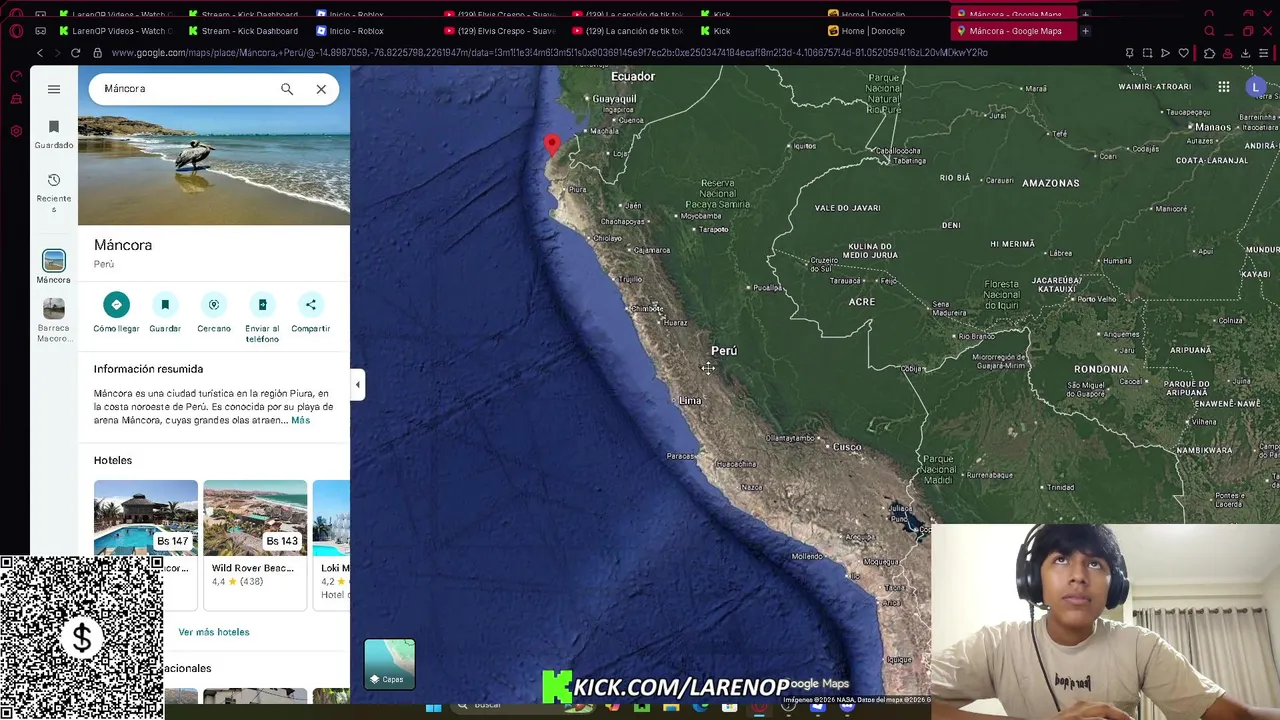The width and height of the screenshot is (1280, 720).
Task: Click the Compartir share icon
Action: (311, 305)
